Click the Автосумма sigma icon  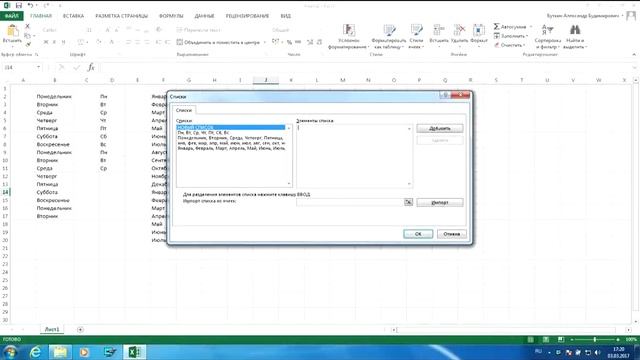[496, 27]
